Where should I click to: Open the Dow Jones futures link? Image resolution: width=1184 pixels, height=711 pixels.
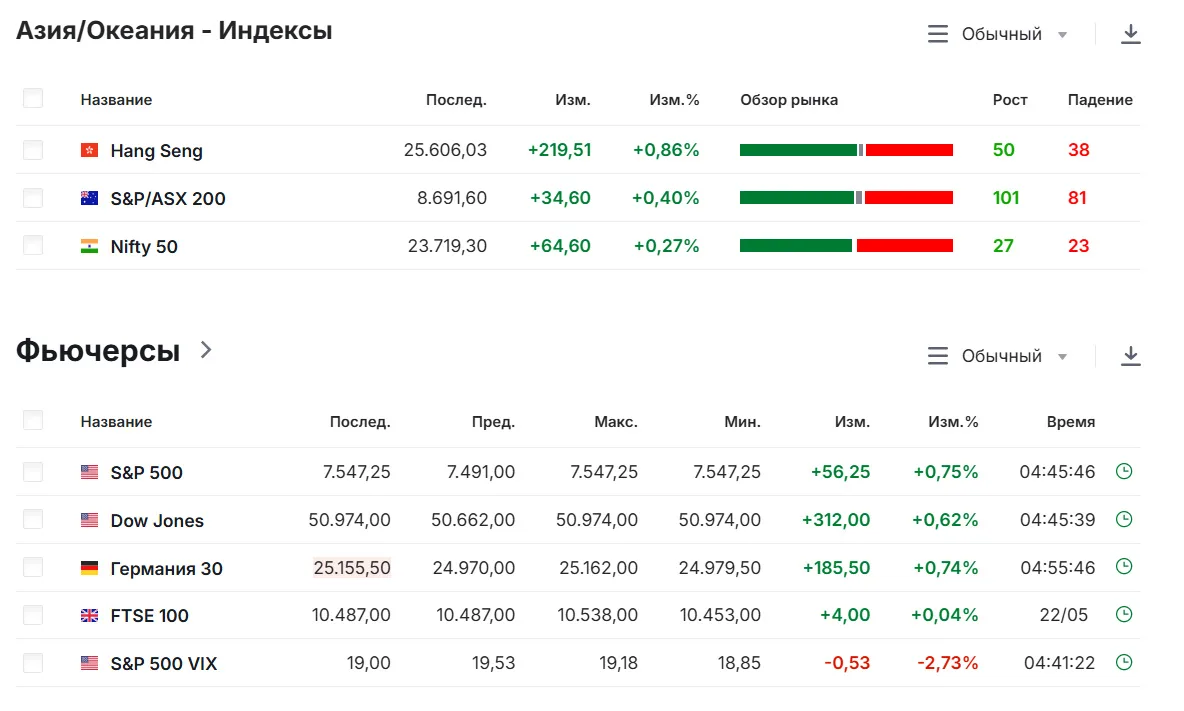click(157, 521)
